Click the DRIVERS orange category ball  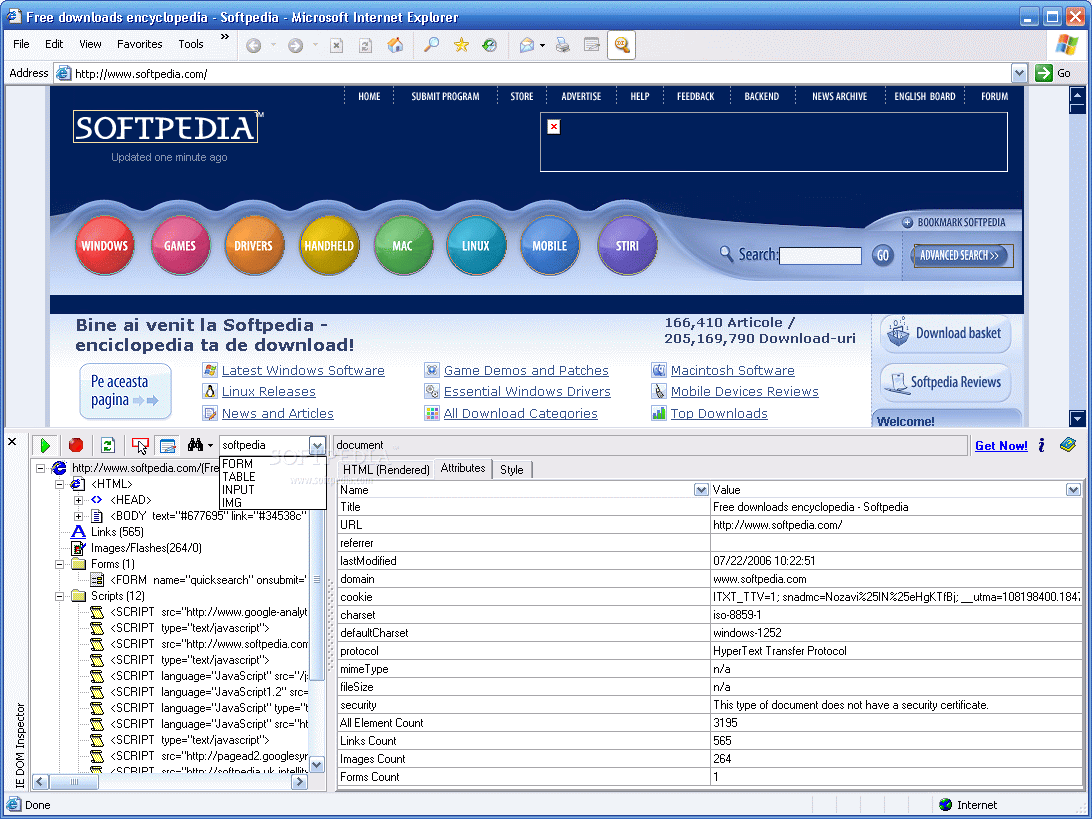click(254, 245)
